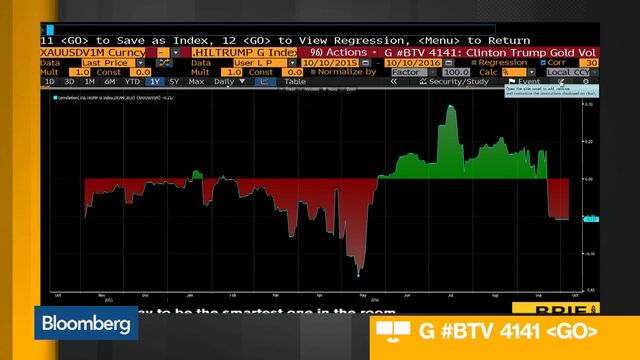The height and width of the screenshot is (360, 640).
Task: Switch to the 5Y time range
Action: pos(174,82)
